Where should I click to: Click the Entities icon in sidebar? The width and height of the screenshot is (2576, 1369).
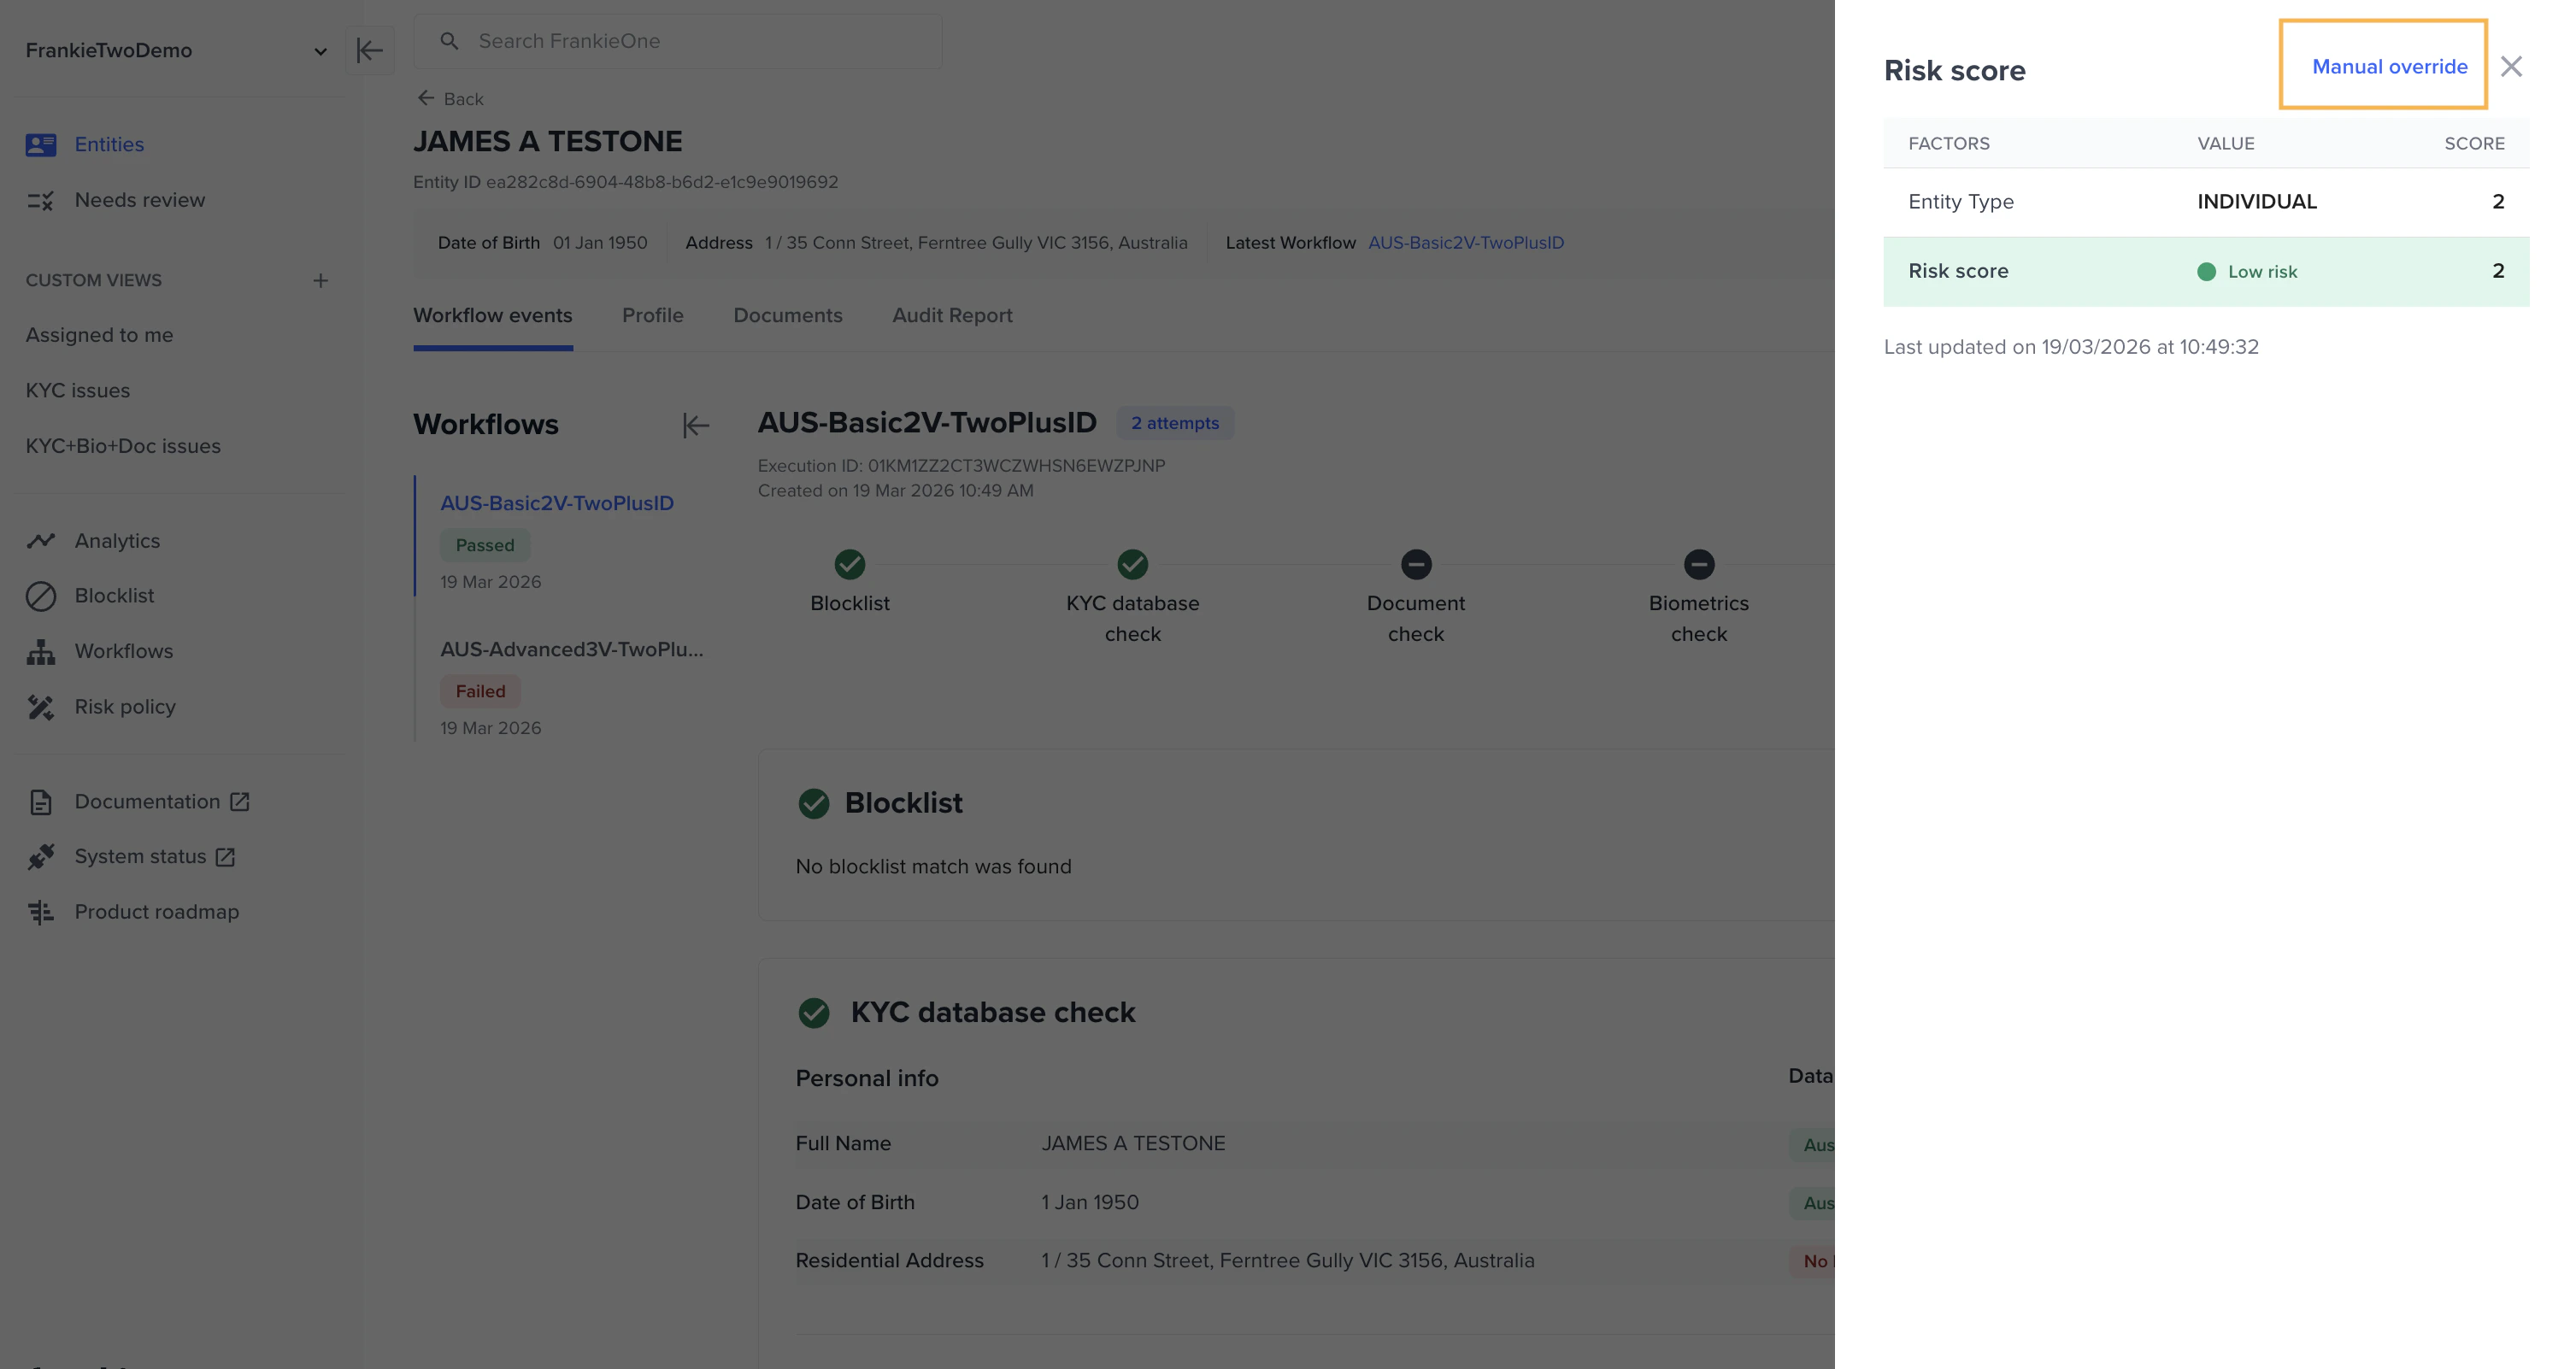(x=41, y=145)
